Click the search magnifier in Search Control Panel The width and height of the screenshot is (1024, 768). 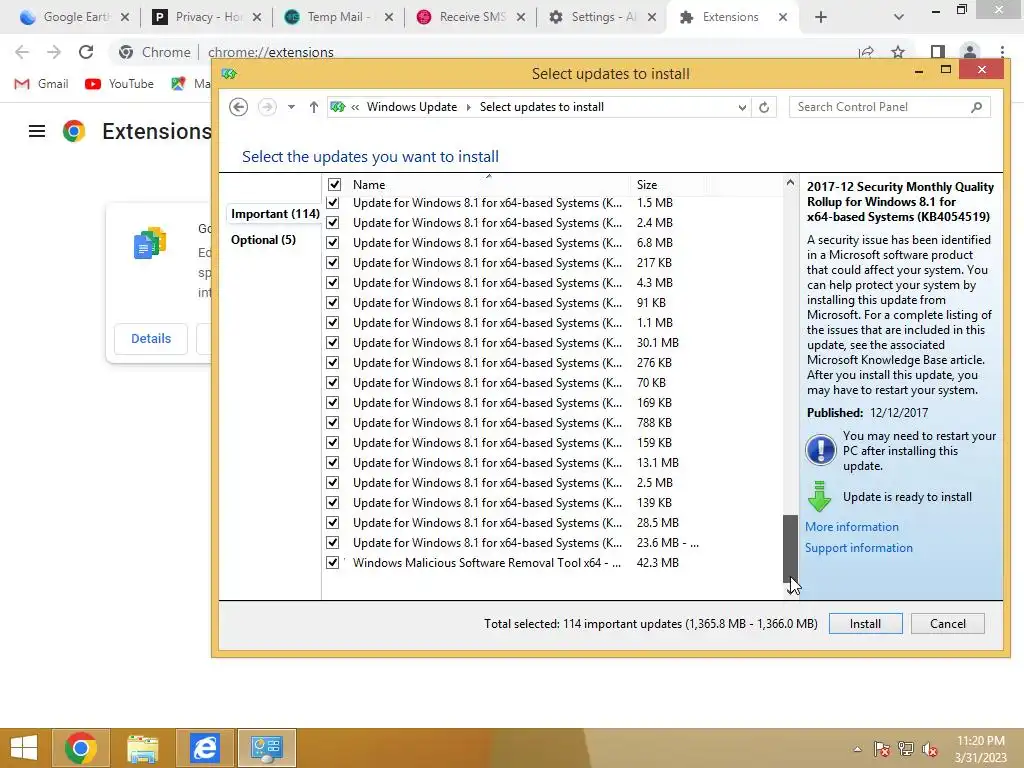click(976, 107)
